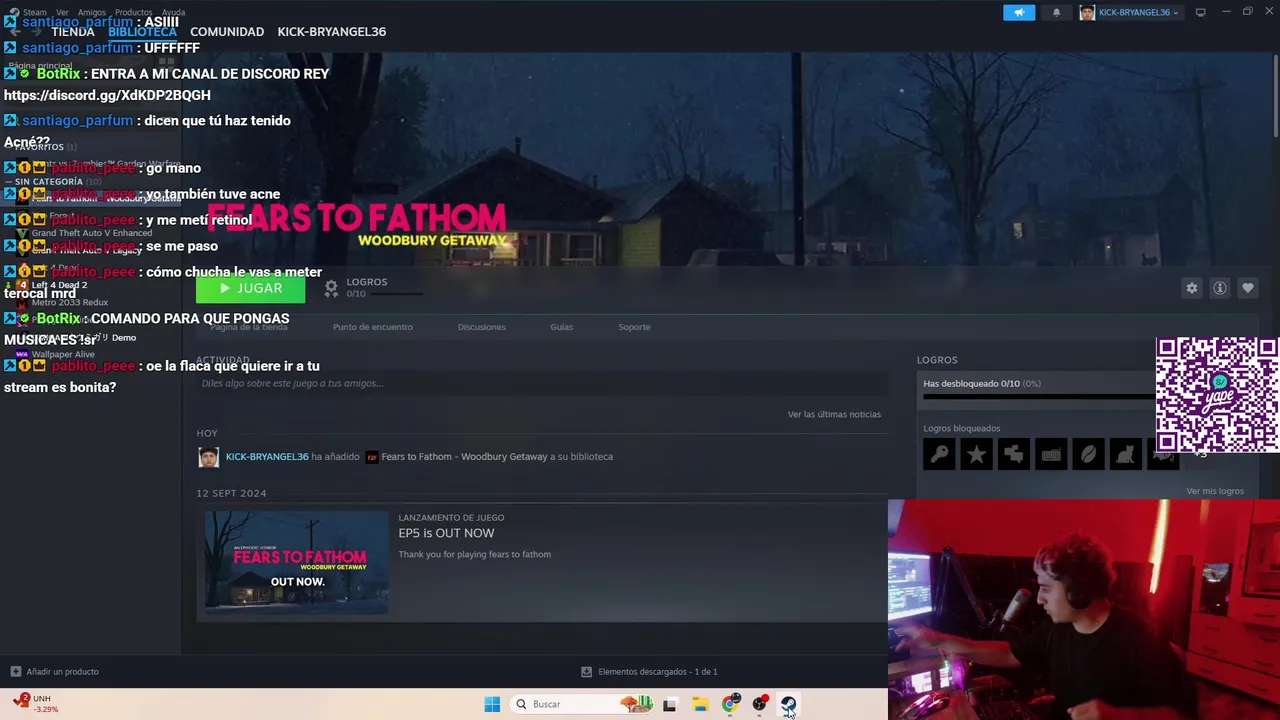Screen dimensions: 1280x720
Task: Open File Explorer from taskbar
Action: click(700, 704)
